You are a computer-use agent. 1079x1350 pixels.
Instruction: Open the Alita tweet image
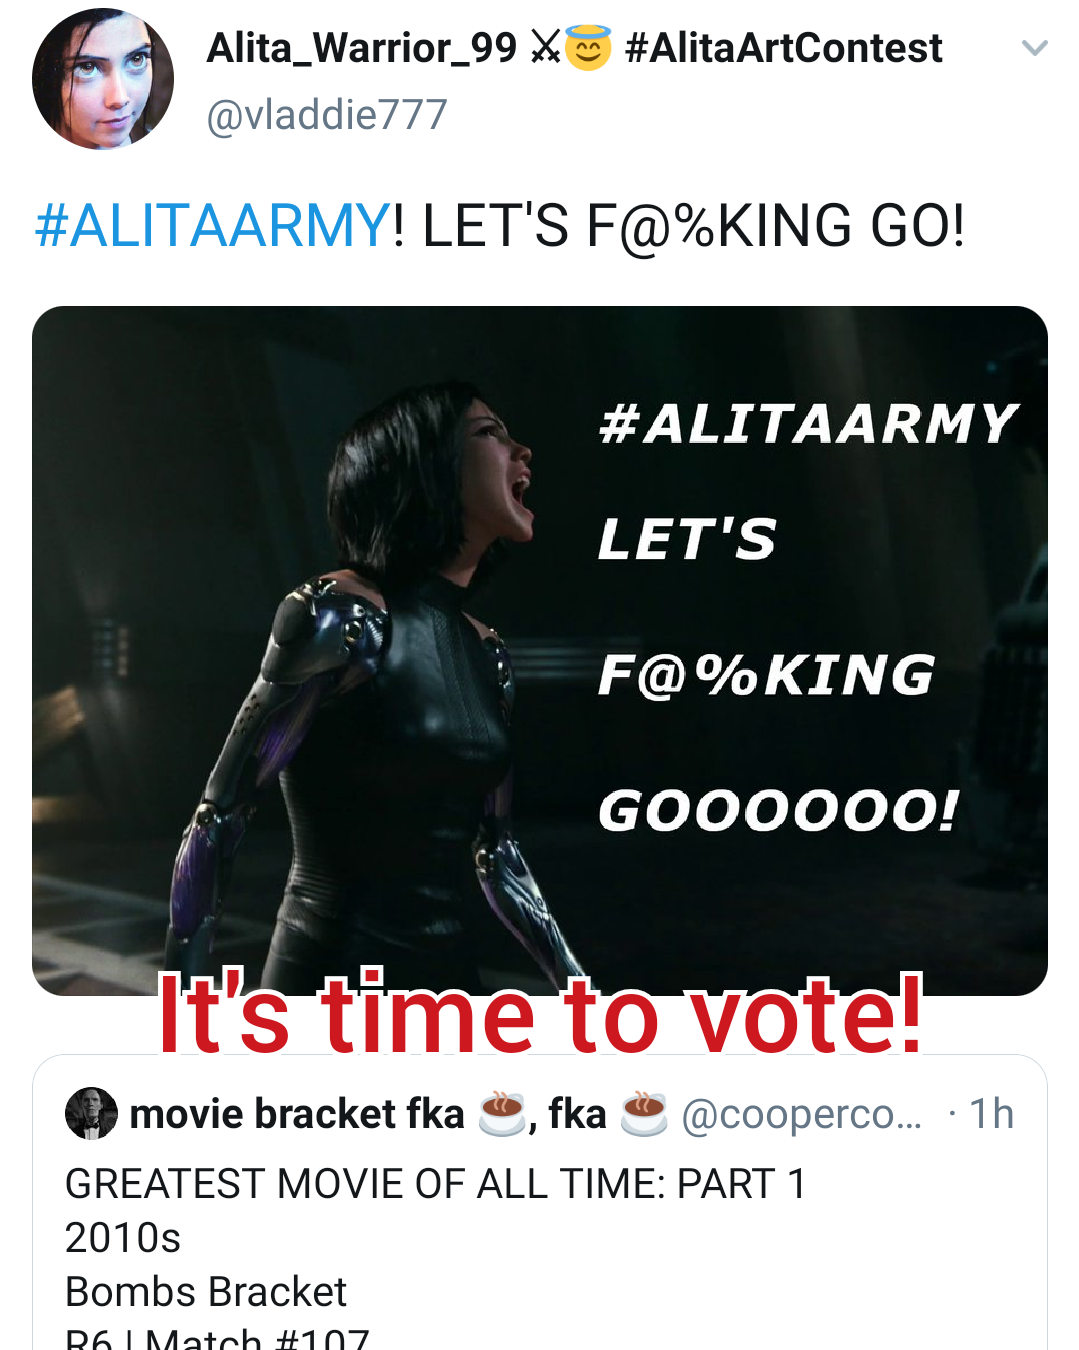pos(539,650)
